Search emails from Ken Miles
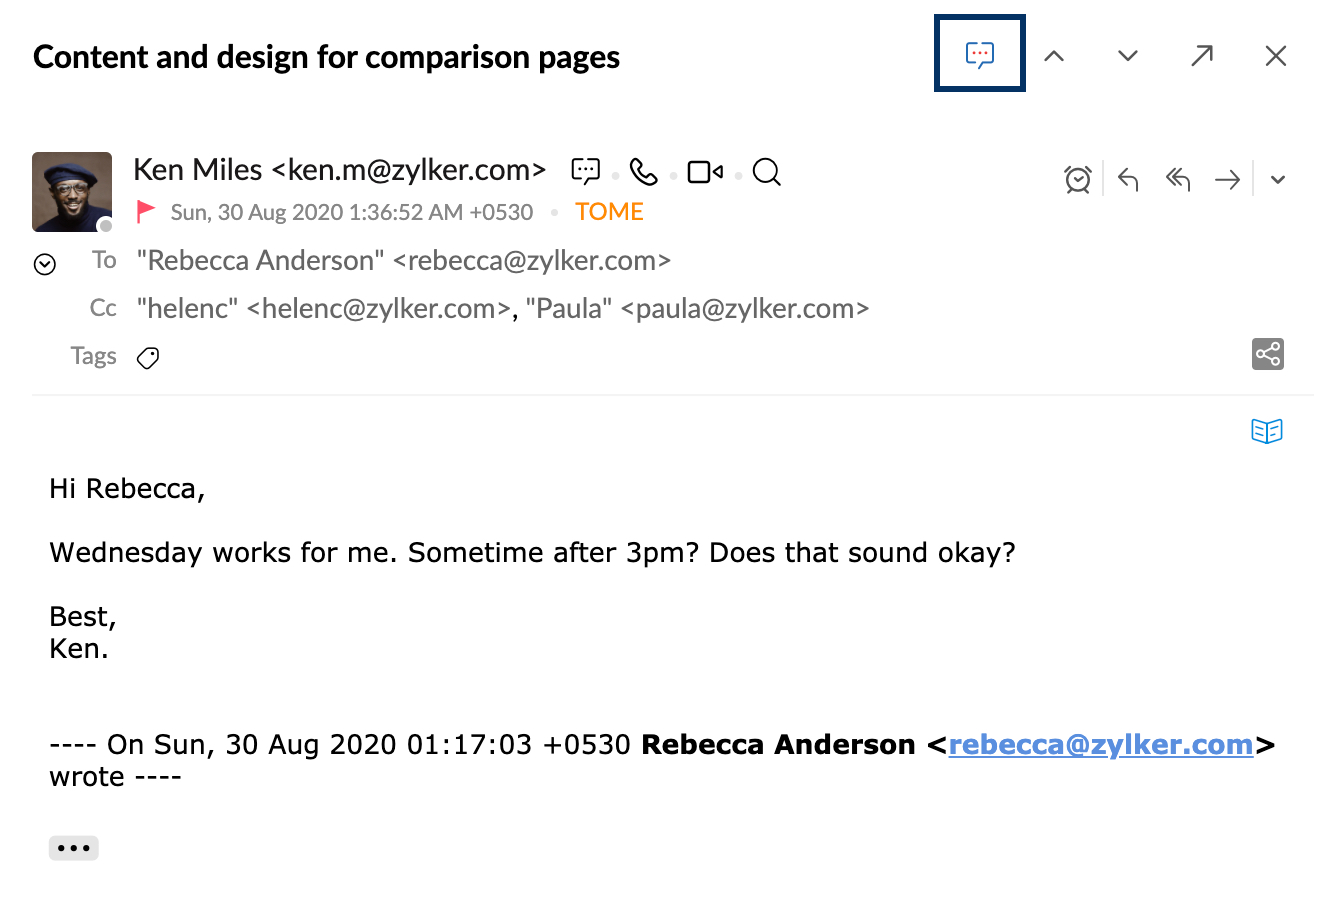Image resolution: width=1328 pixels, height=914 pixels. [766, 172]
